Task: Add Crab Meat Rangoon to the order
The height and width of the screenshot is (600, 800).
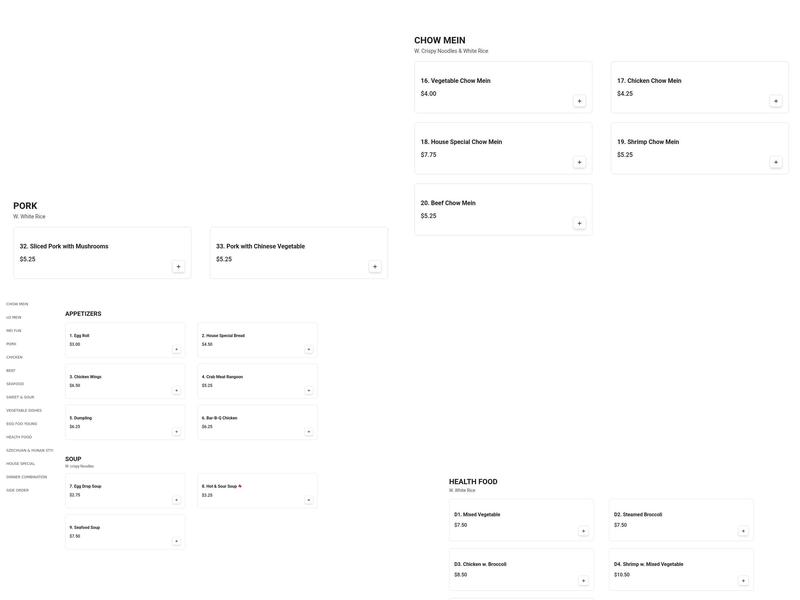Action: point(309,391)
